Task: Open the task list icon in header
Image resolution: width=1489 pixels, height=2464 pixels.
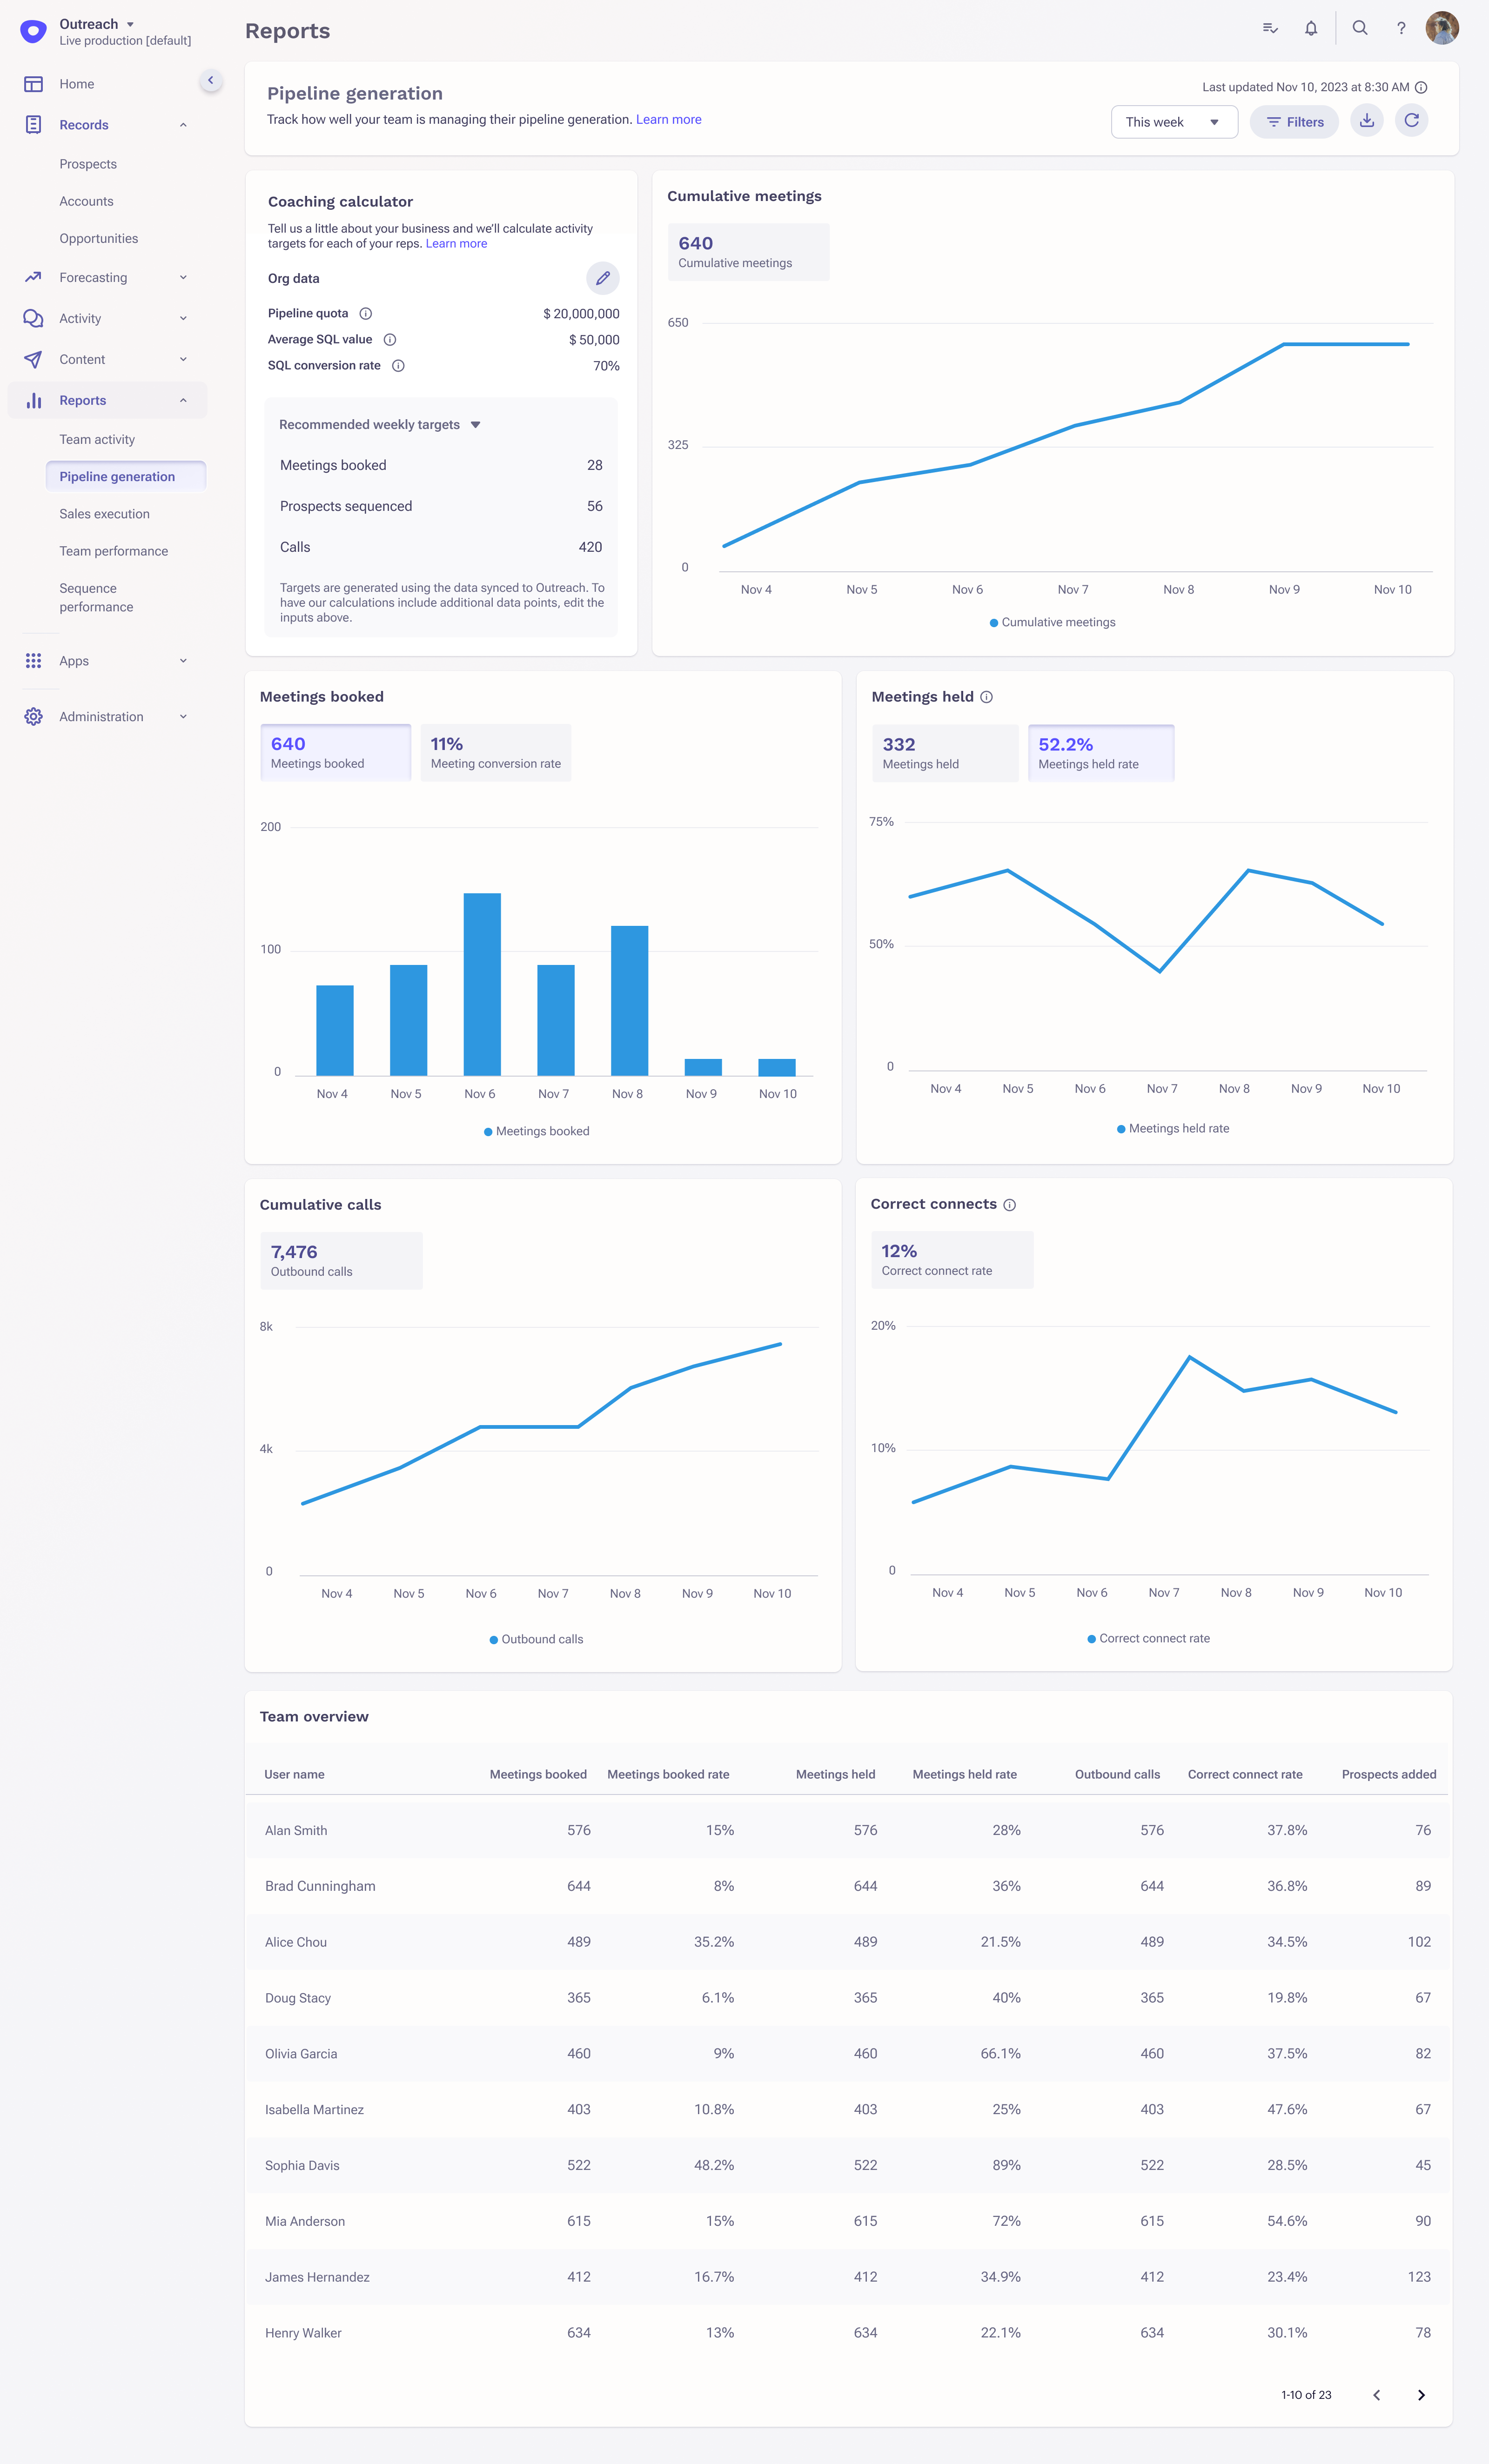Action: point(1270,29)
